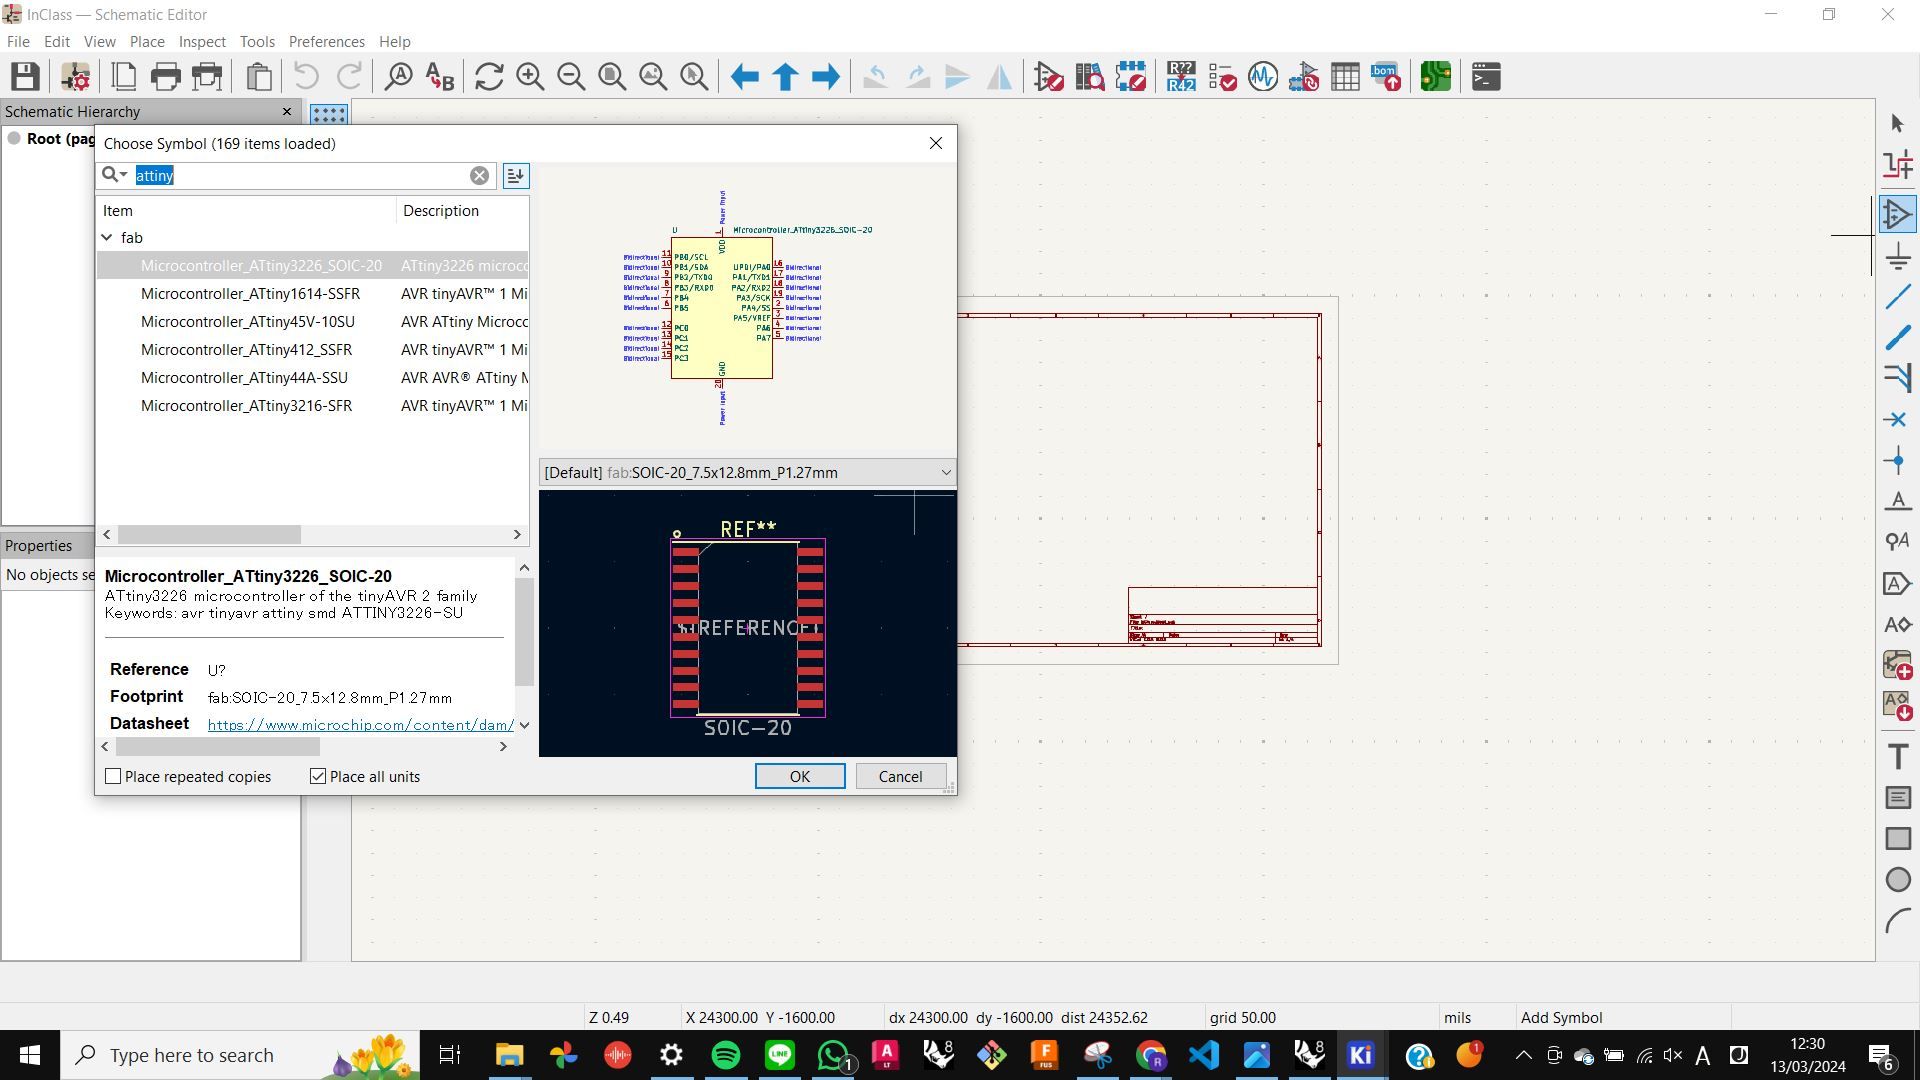
Task: Click the Page Settings icon
Action: click(x=124, y=76)
